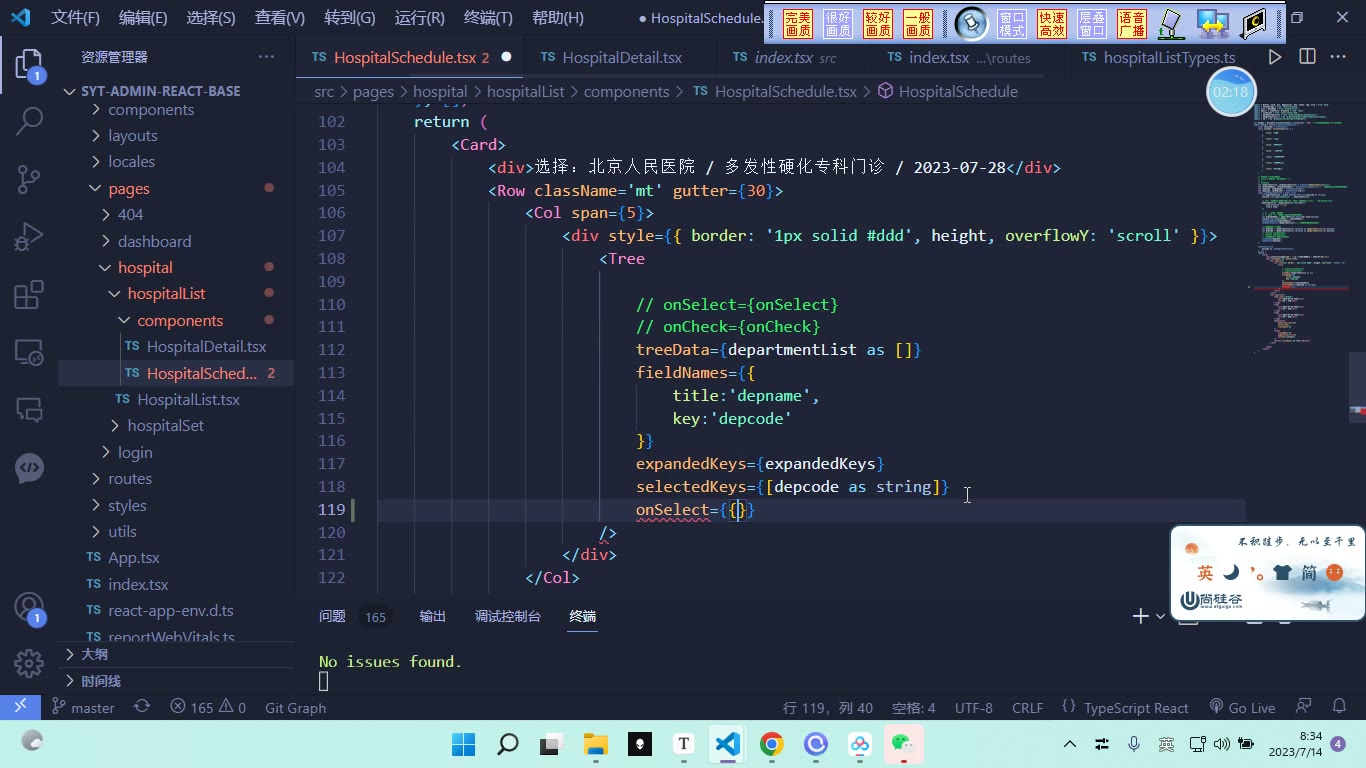Expand the dashboard folder
This screenshot has height=768, width=1366.
[154, 241]
